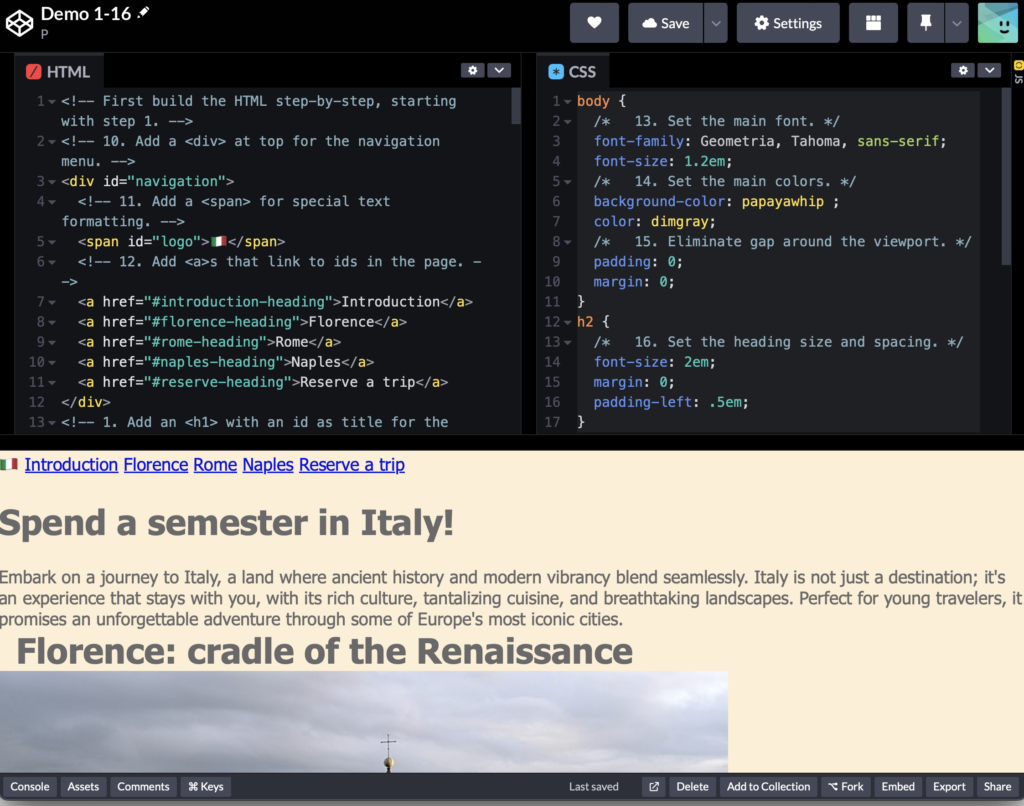This screenshot has width=1024, height=806.
Task: Click the dimgray color value in CSS
Action: coord(679,222)
